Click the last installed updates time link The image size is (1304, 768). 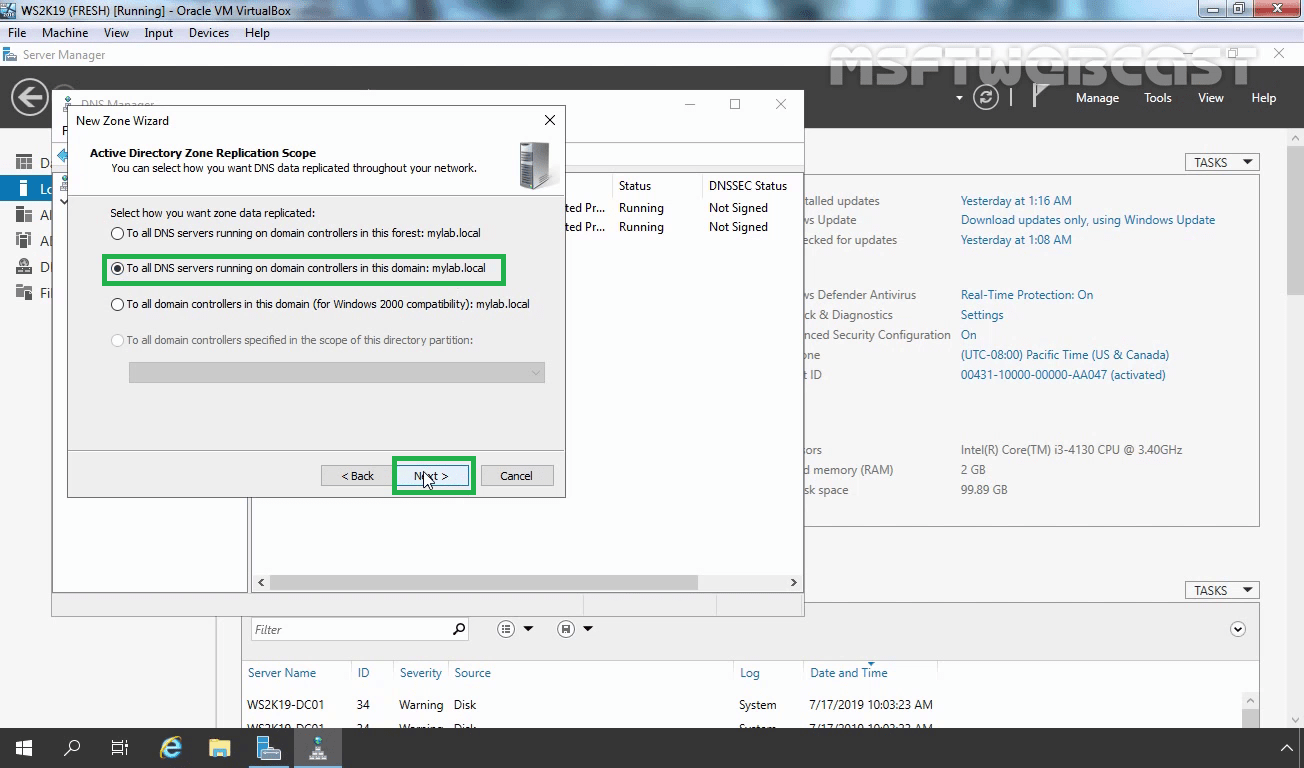[1016, 201]
